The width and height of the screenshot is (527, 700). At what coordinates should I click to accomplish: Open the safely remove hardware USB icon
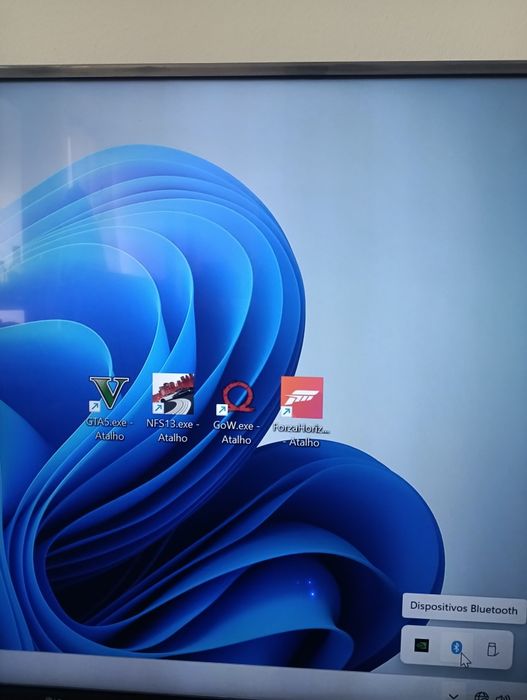pos(492,649)
